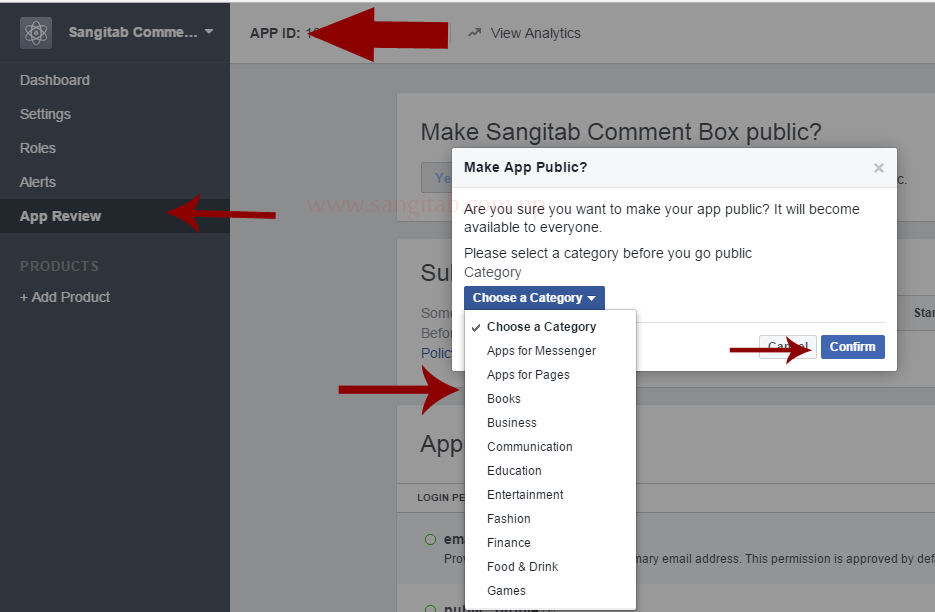935x612 pixels.
Task: Open the Alerts section
Action: 37,182
